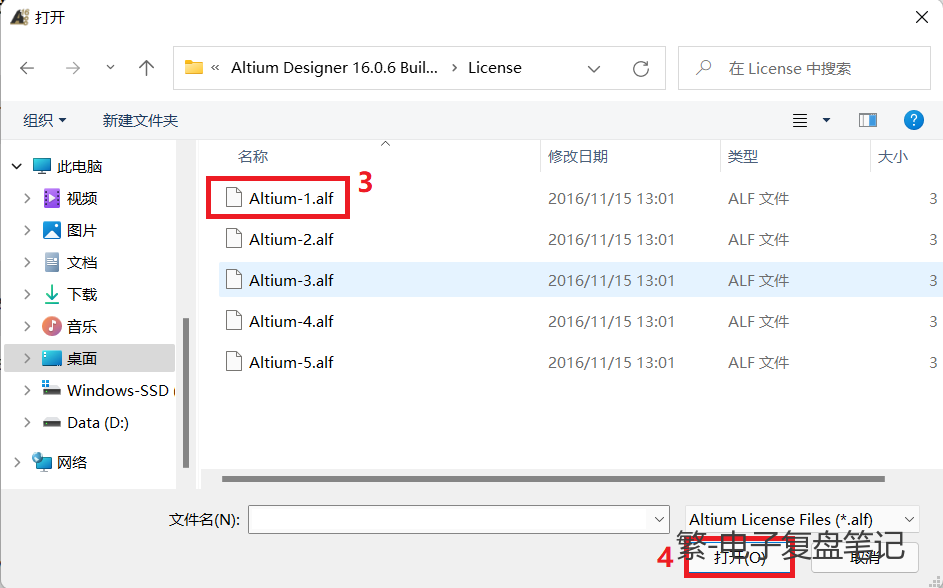
Task: Select the Altium-3.alf file
Action: click(291, 280)
